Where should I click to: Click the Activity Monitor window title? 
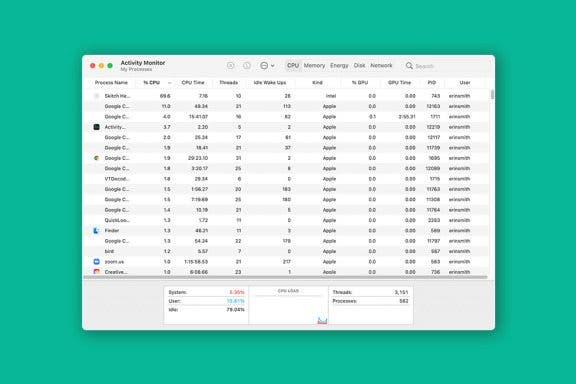(x=143, y=63)
